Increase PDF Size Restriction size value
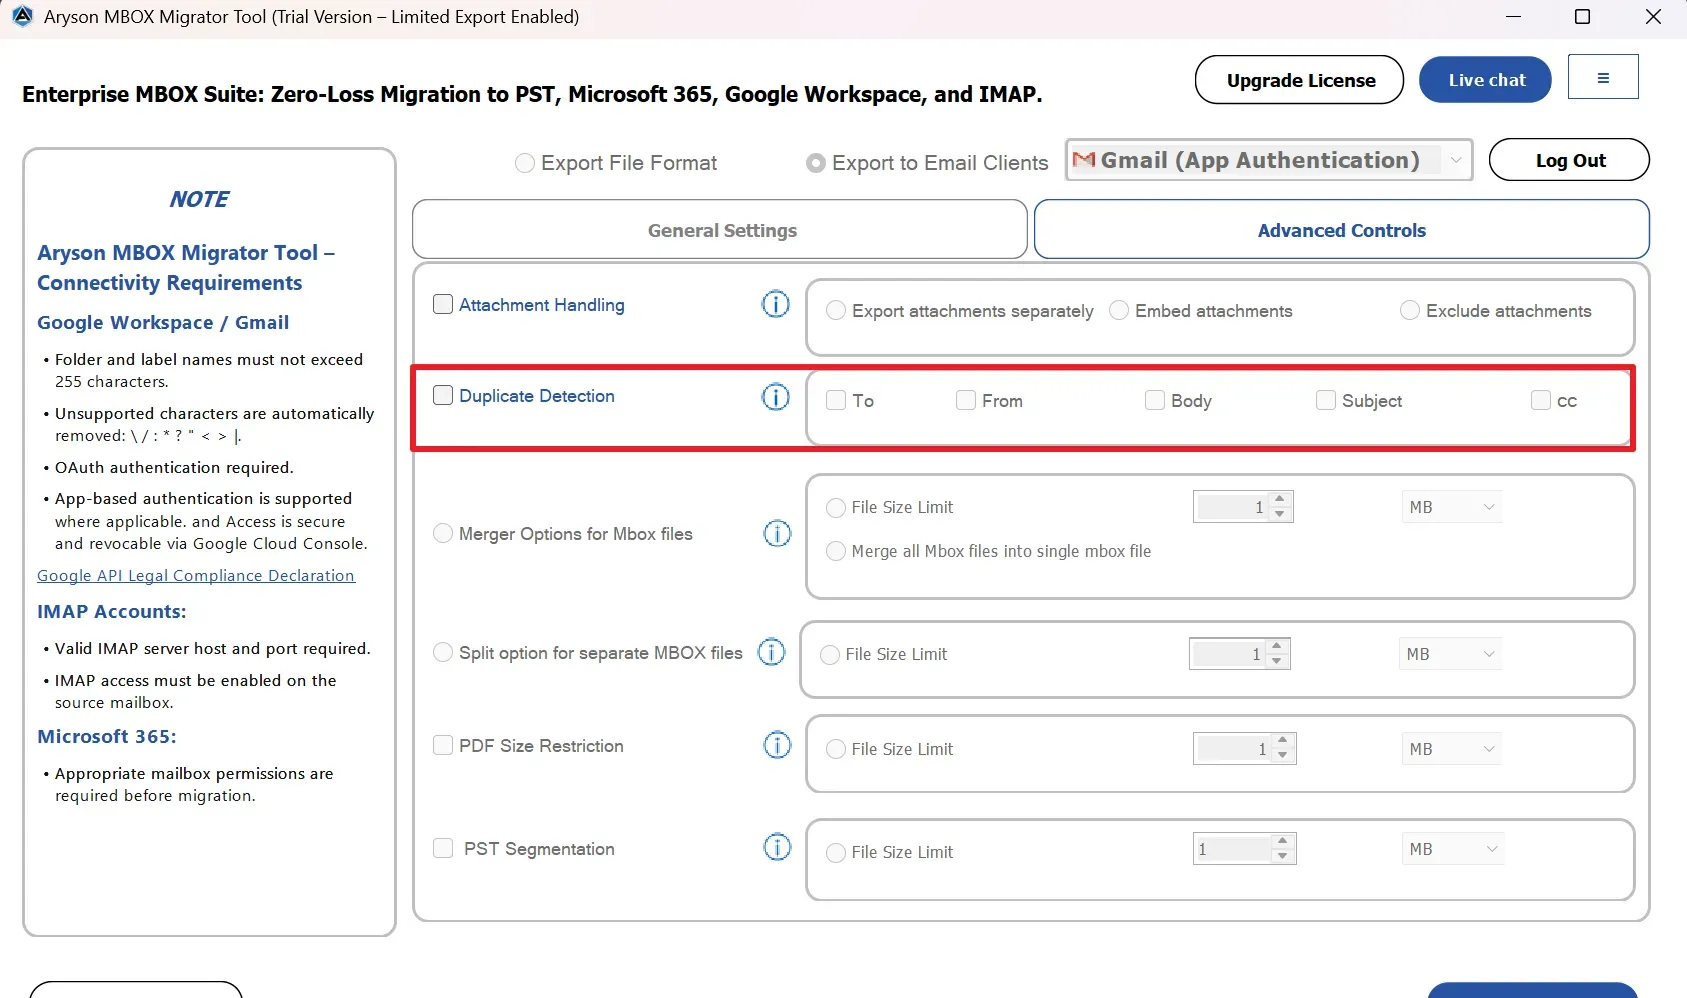1687x998 pixels. point(1283,741)
